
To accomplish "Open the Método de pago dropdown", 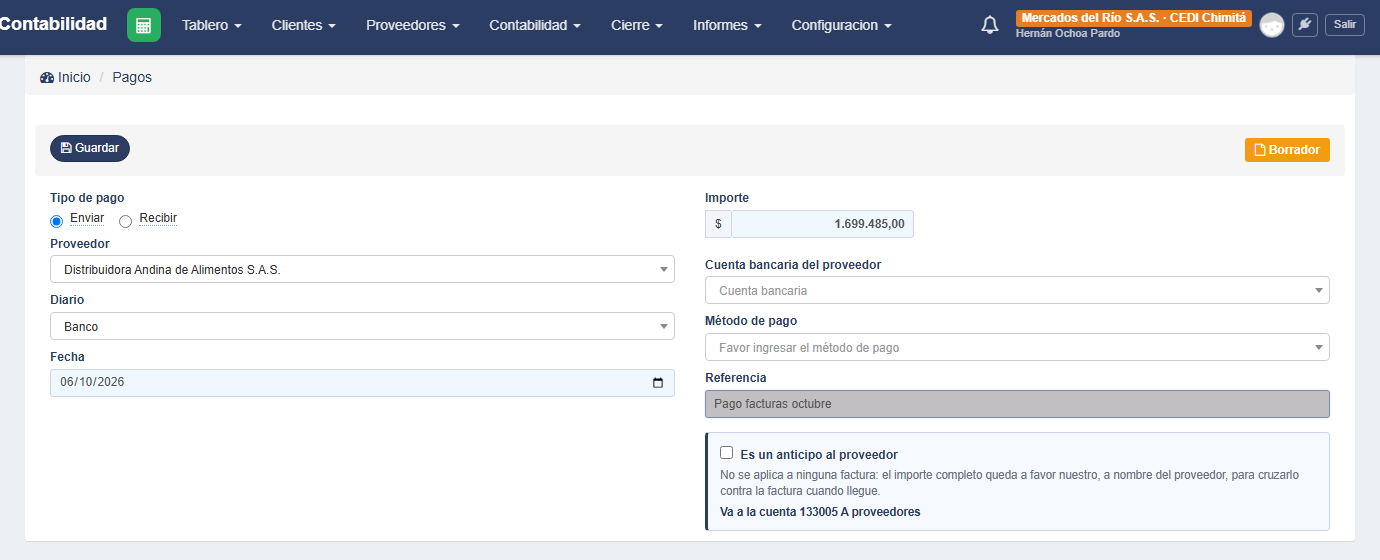I will click(x=1017, y=347).
